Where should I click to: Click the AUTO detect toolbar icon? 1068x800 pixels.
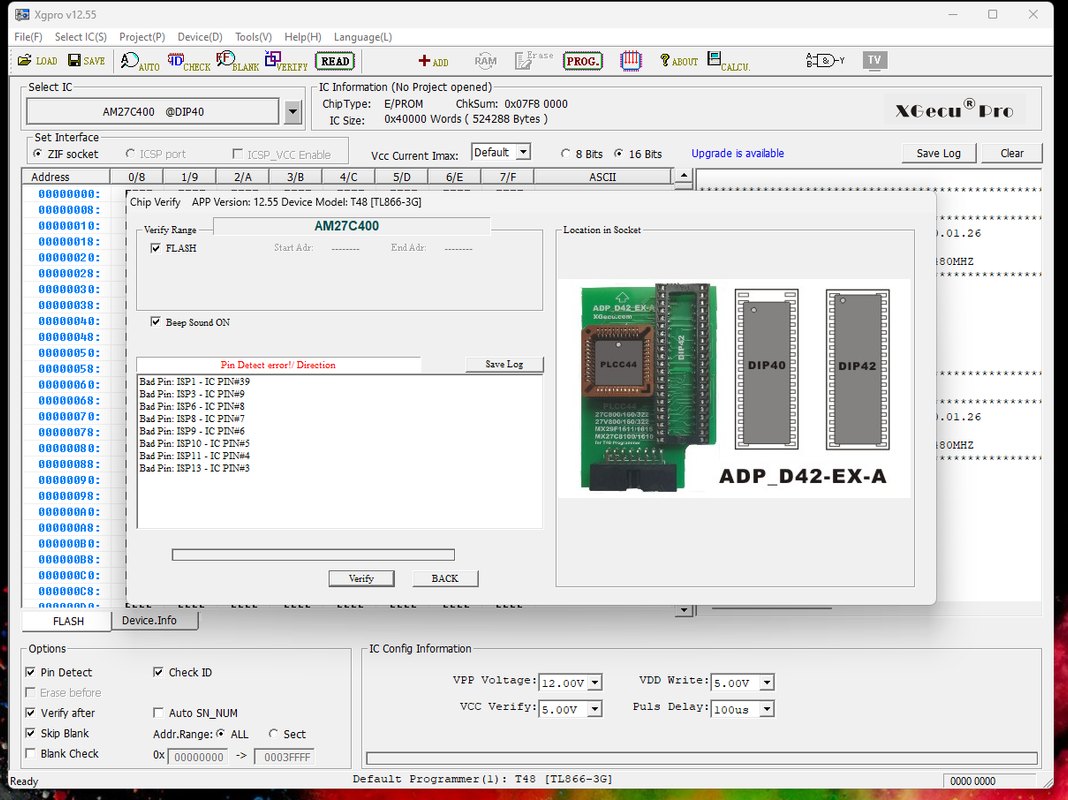pyautogui.click(x=140, y=61)
